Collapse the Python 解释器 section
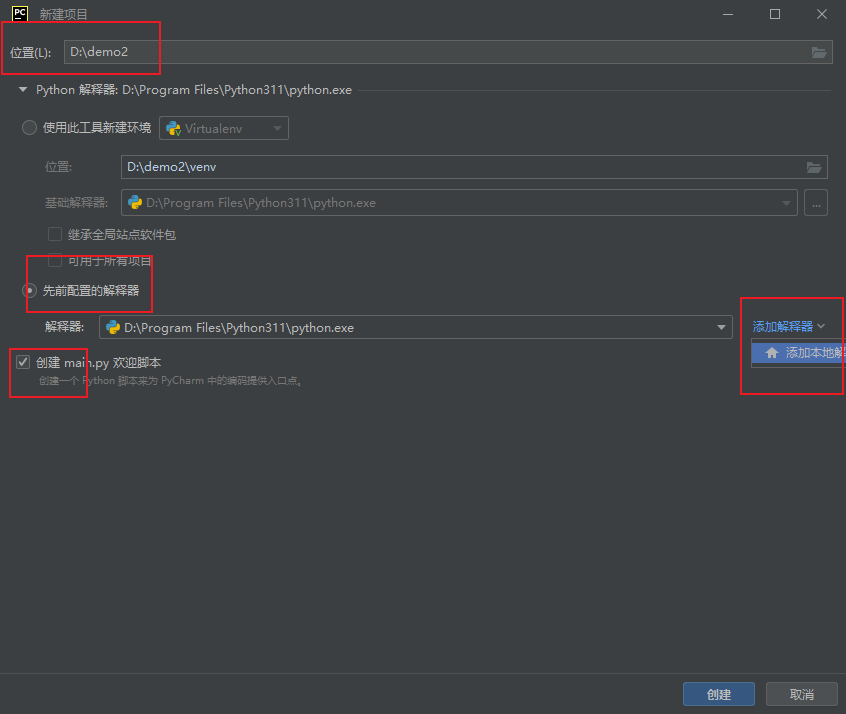The image size is (846, 714). (23, 90)
